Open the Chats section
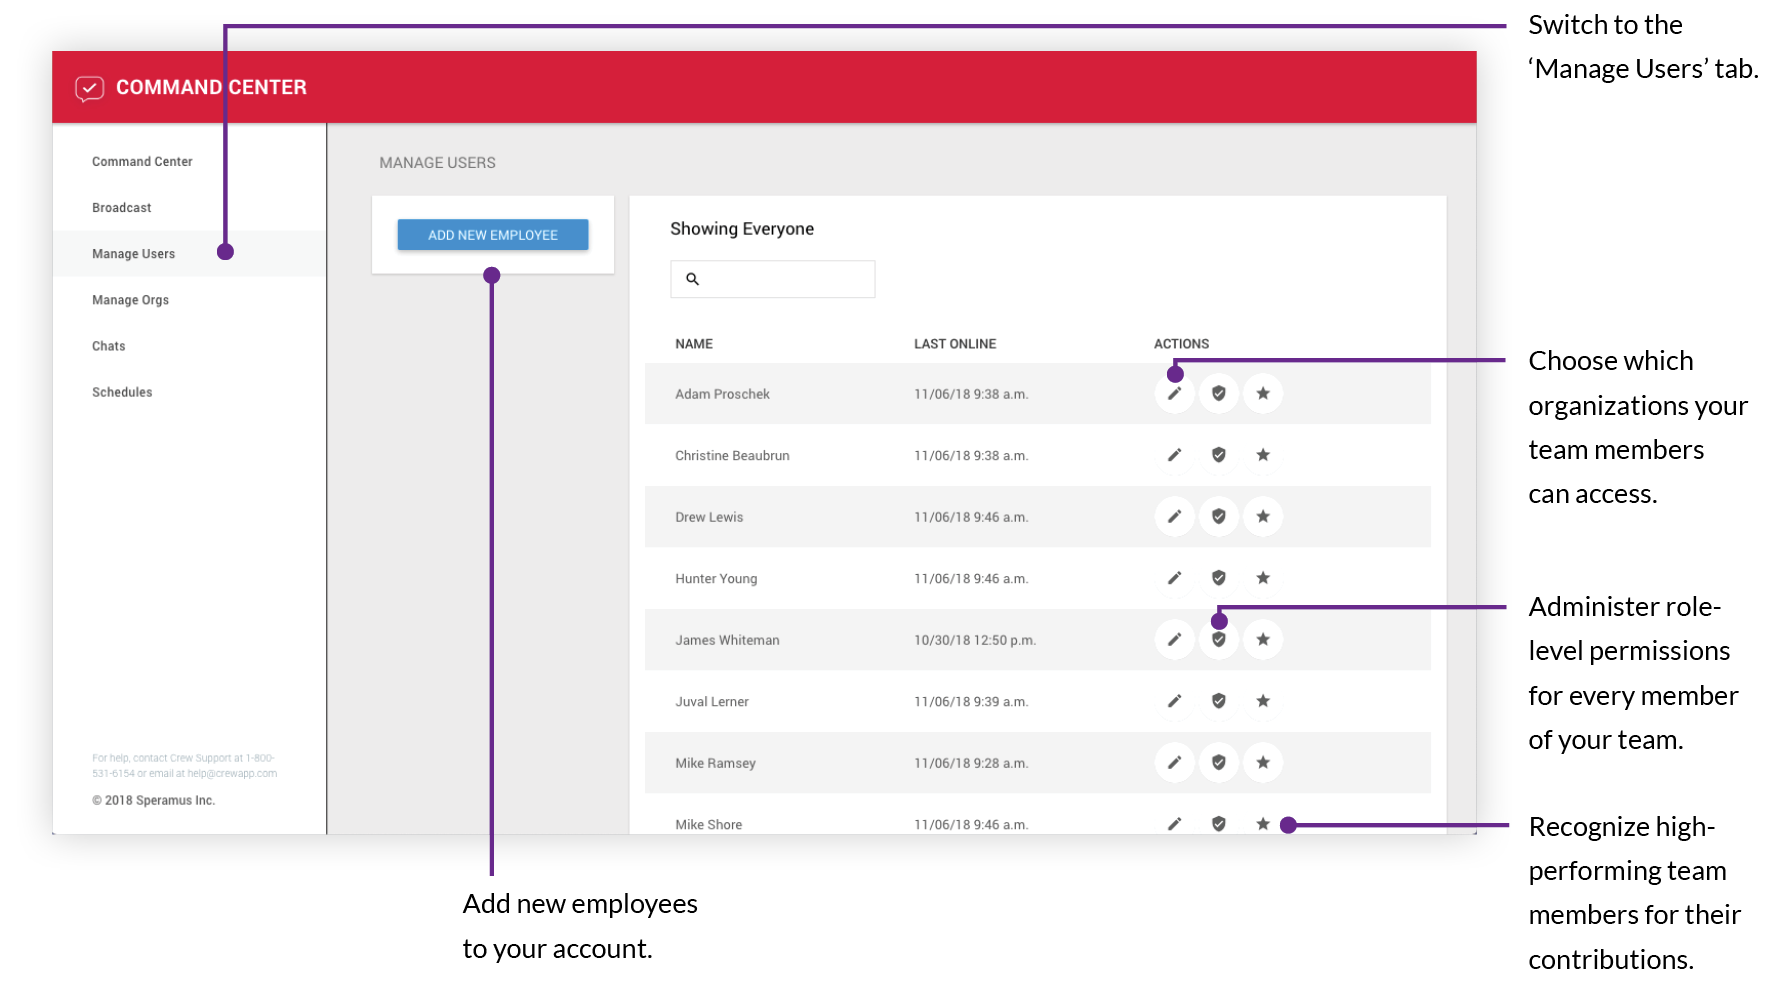The image size is (1769, 985). [108, 345]
